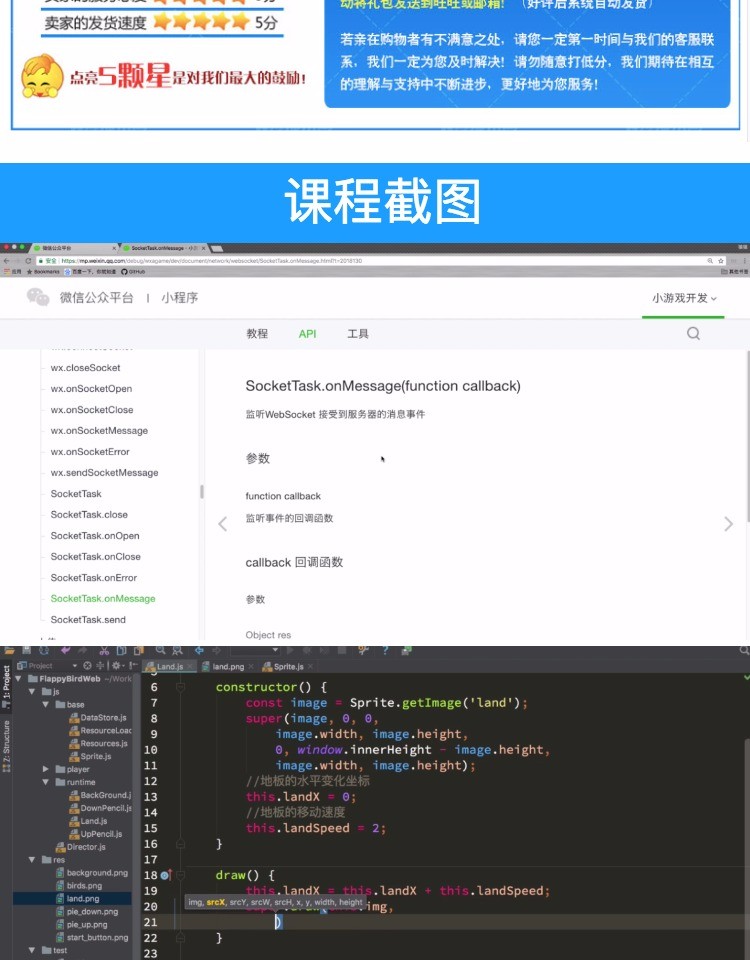Click the 小程序 header link
The width and height of the screenshot is (750, 960).
pos(179,298)
